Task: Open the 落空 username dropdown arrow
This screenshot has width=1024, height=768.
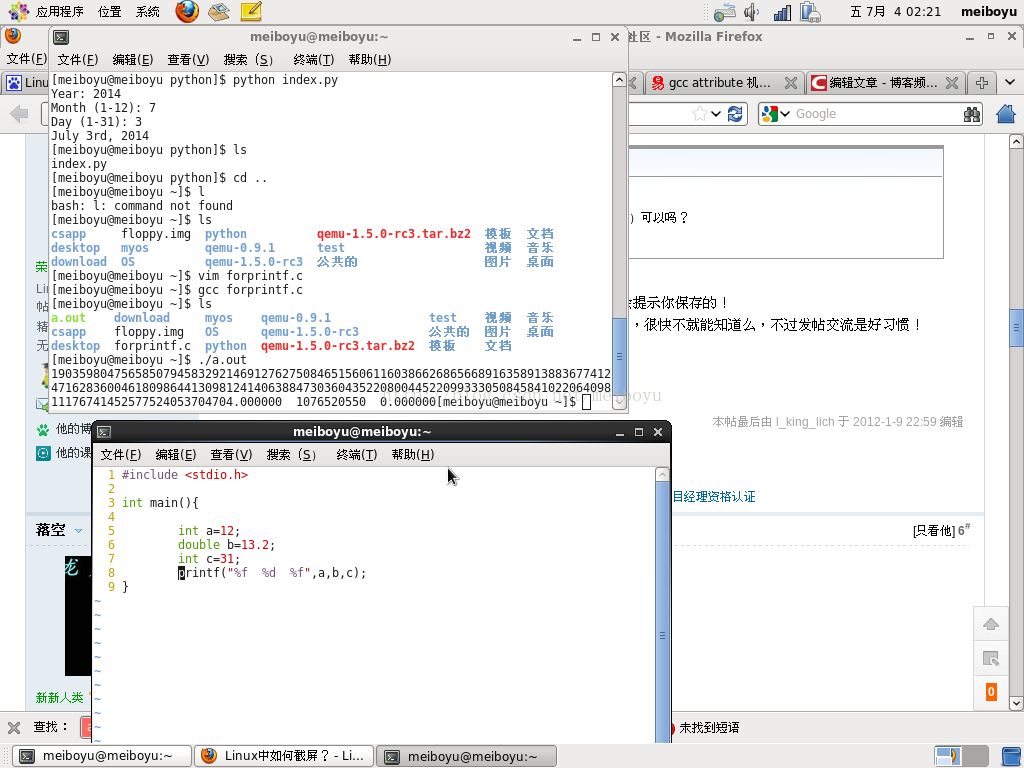Action: click(x=78, y=531)
